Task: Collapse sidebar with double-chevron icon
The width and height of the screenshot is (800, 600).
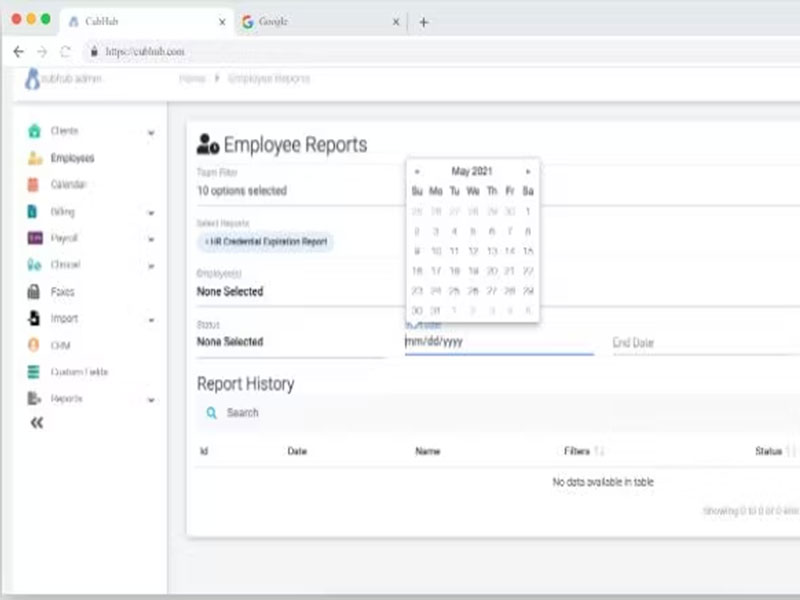Action: 37,423
